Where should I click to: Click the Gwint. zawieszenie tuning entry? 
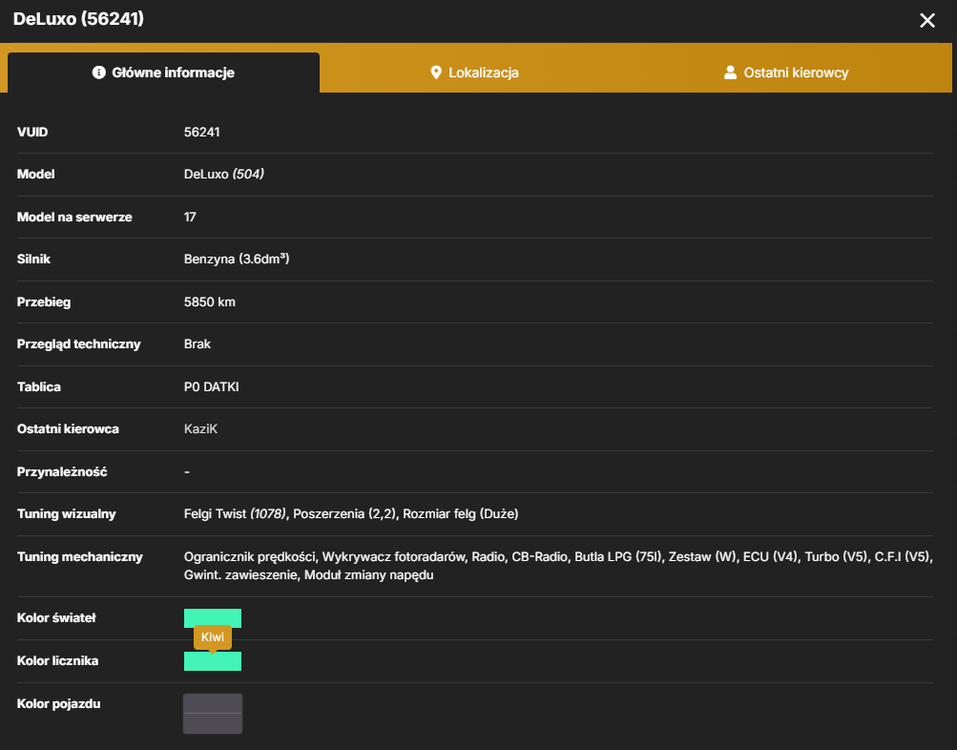click(x=240, y=575)
